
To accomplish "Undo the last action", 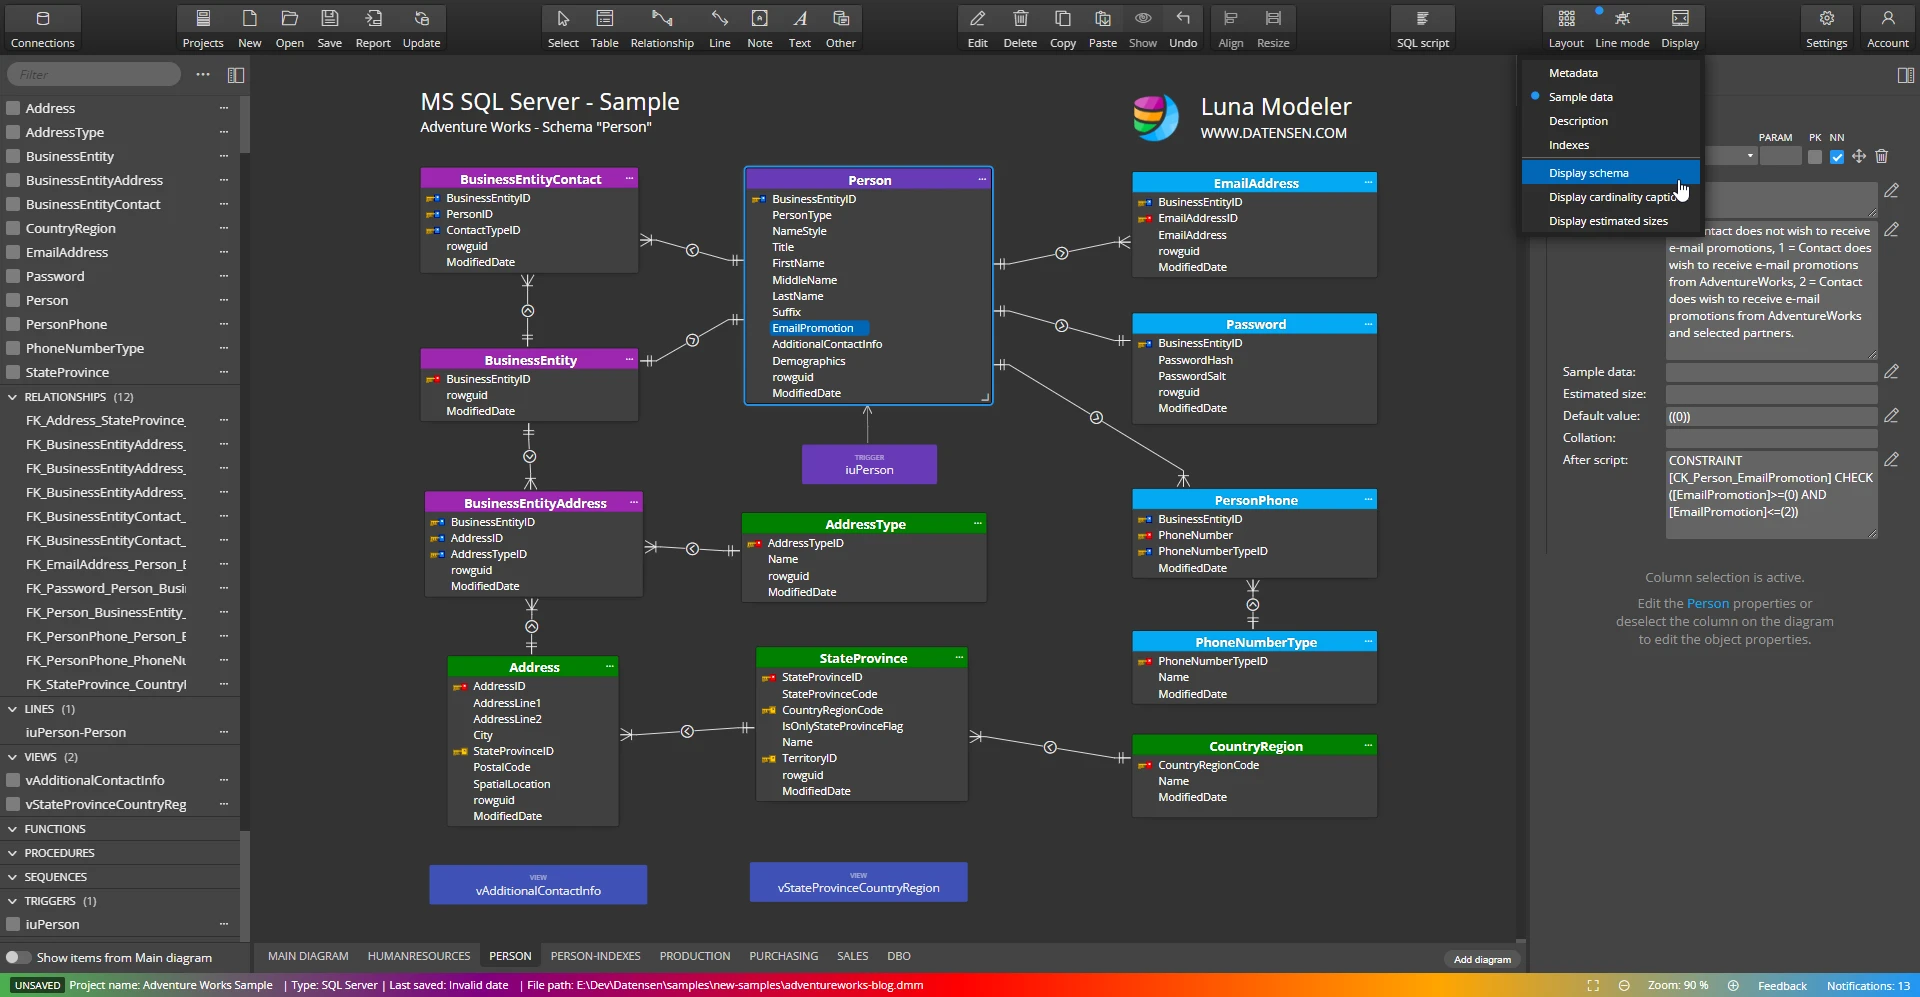I will tap(1183, 28).
